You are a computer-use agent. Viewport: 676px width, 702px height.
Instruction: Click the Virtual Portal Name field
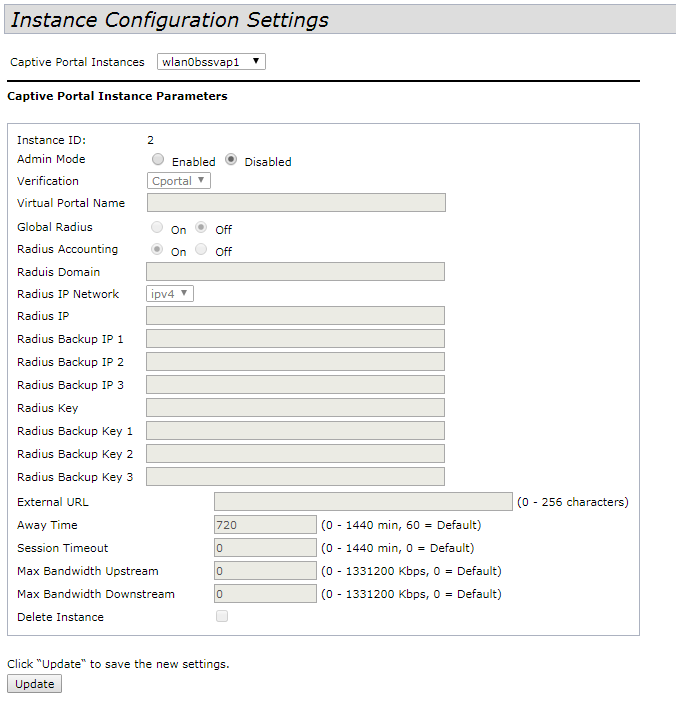tap(296, 203)
